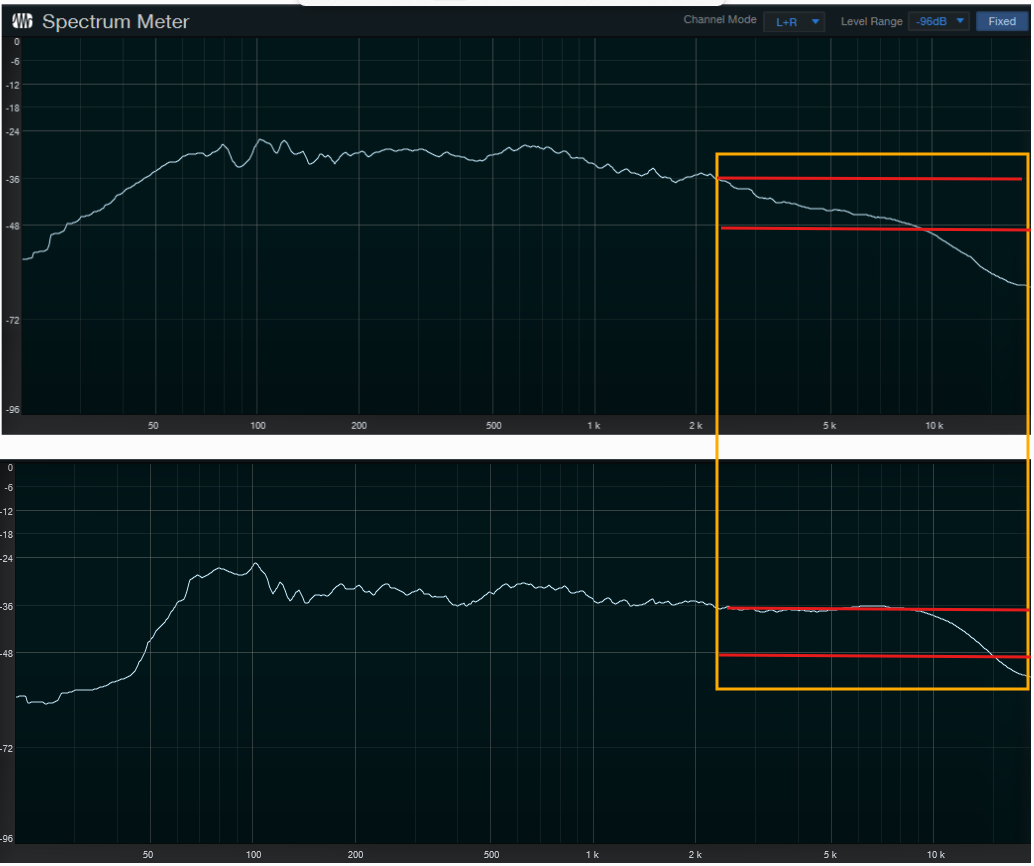The image size is (1034, 866).
Task: Open the Level Range -96dB dropdown
Action: click(939, 22)
